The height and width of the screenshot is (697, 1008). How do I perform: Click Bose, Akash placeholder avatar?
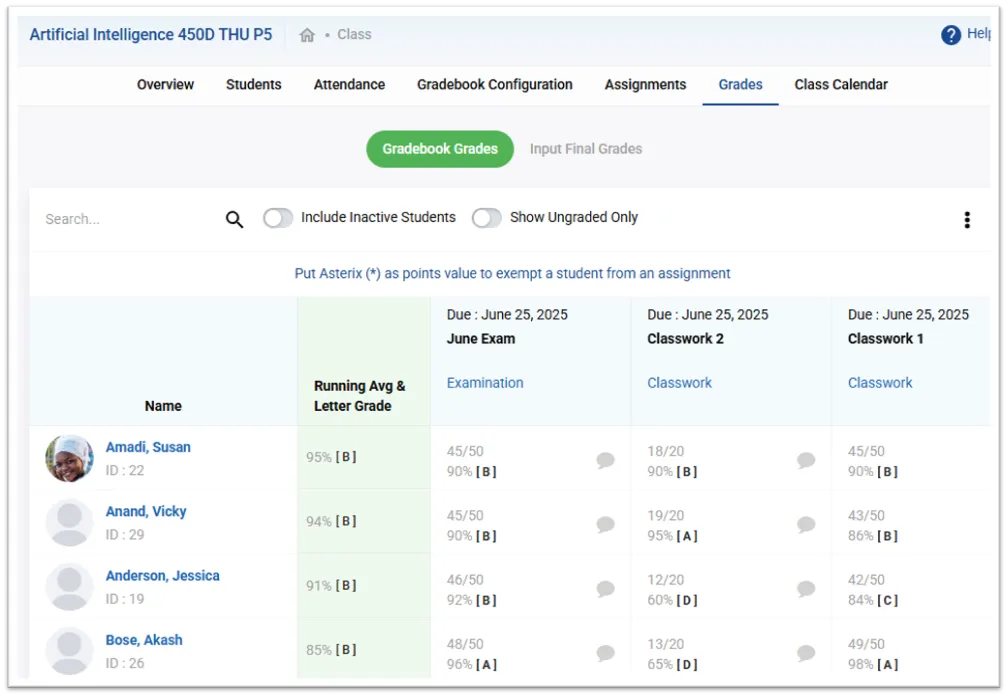(x=69, y=651)
